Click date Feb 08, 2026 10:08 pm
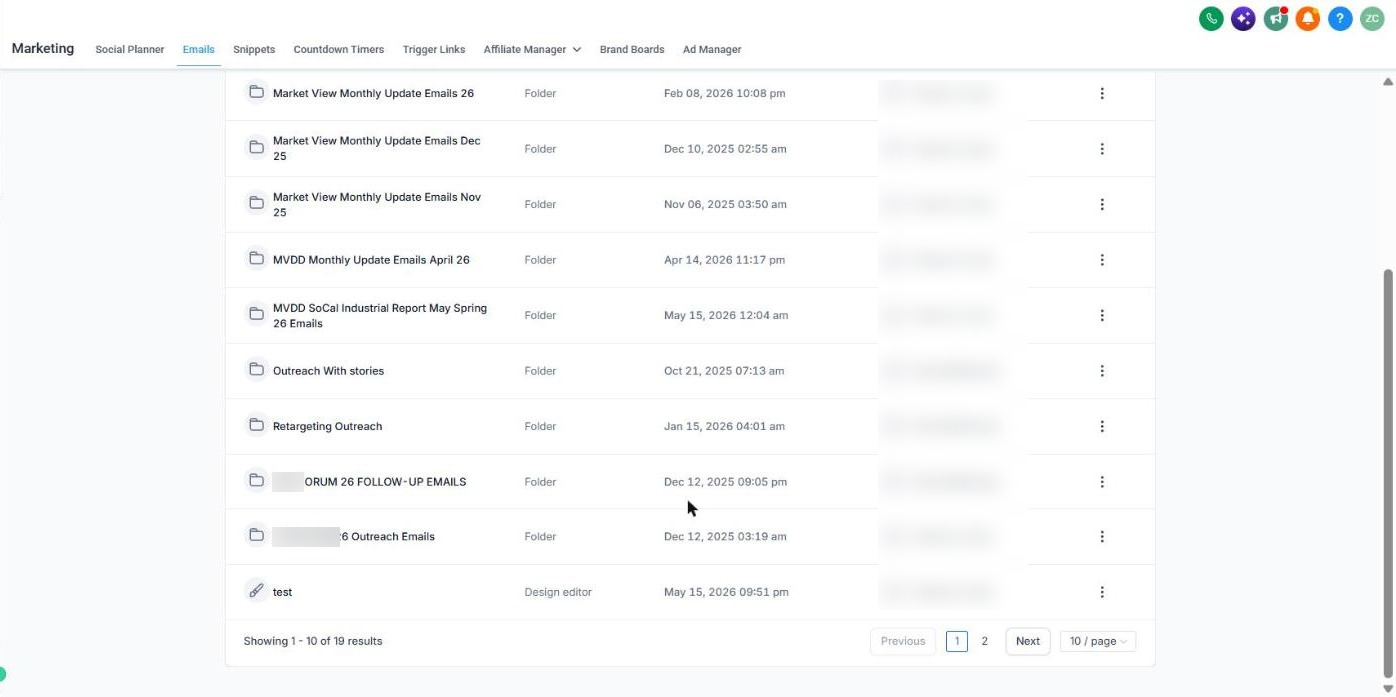 (x=724, y=93)
